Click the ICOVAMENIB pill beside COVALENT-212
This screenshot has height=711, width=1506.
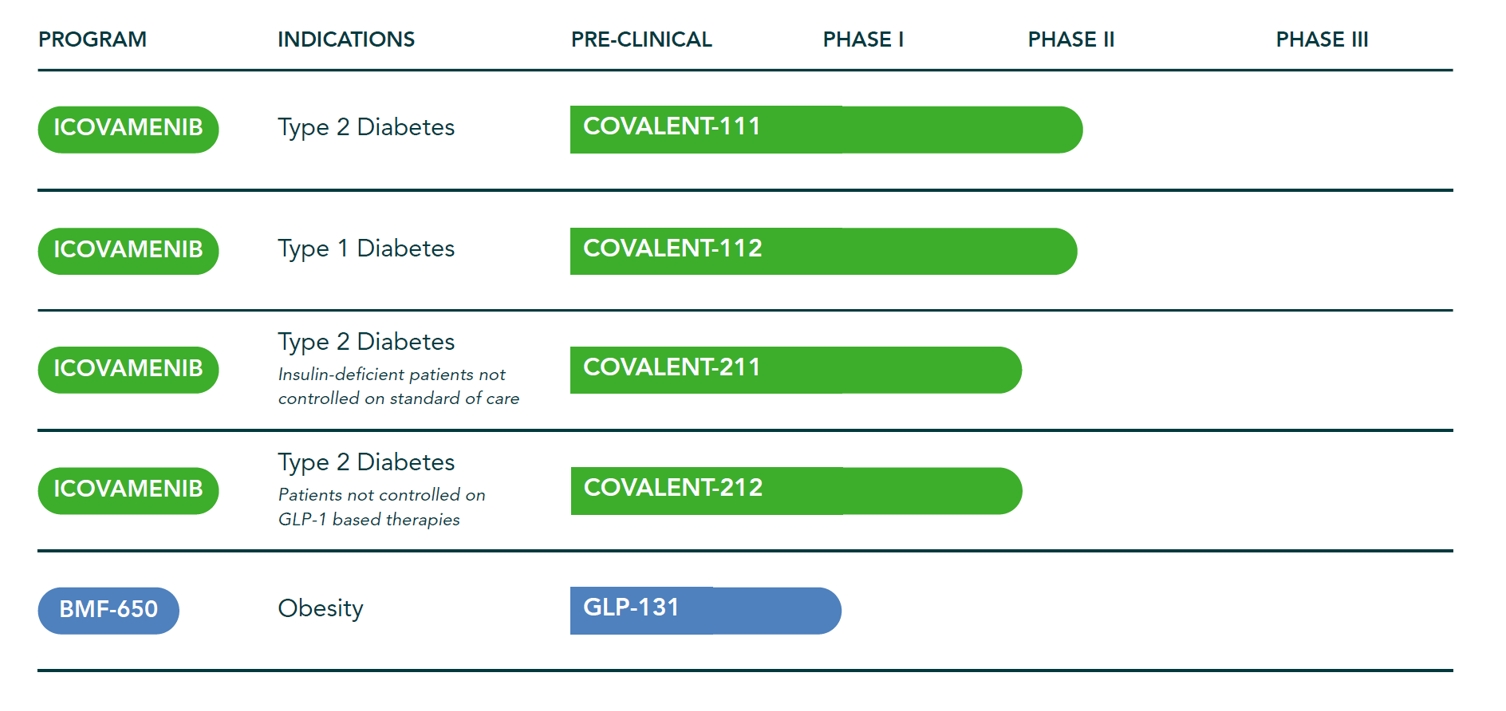[128, 490]
